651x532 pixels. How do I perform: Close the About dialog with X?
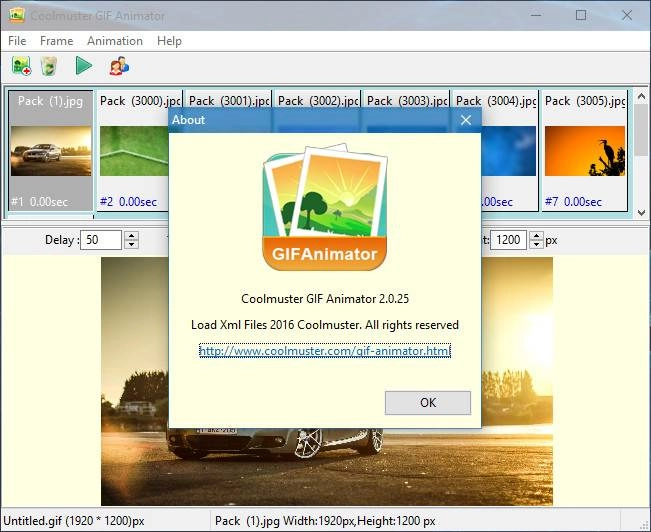click(466, 120)
